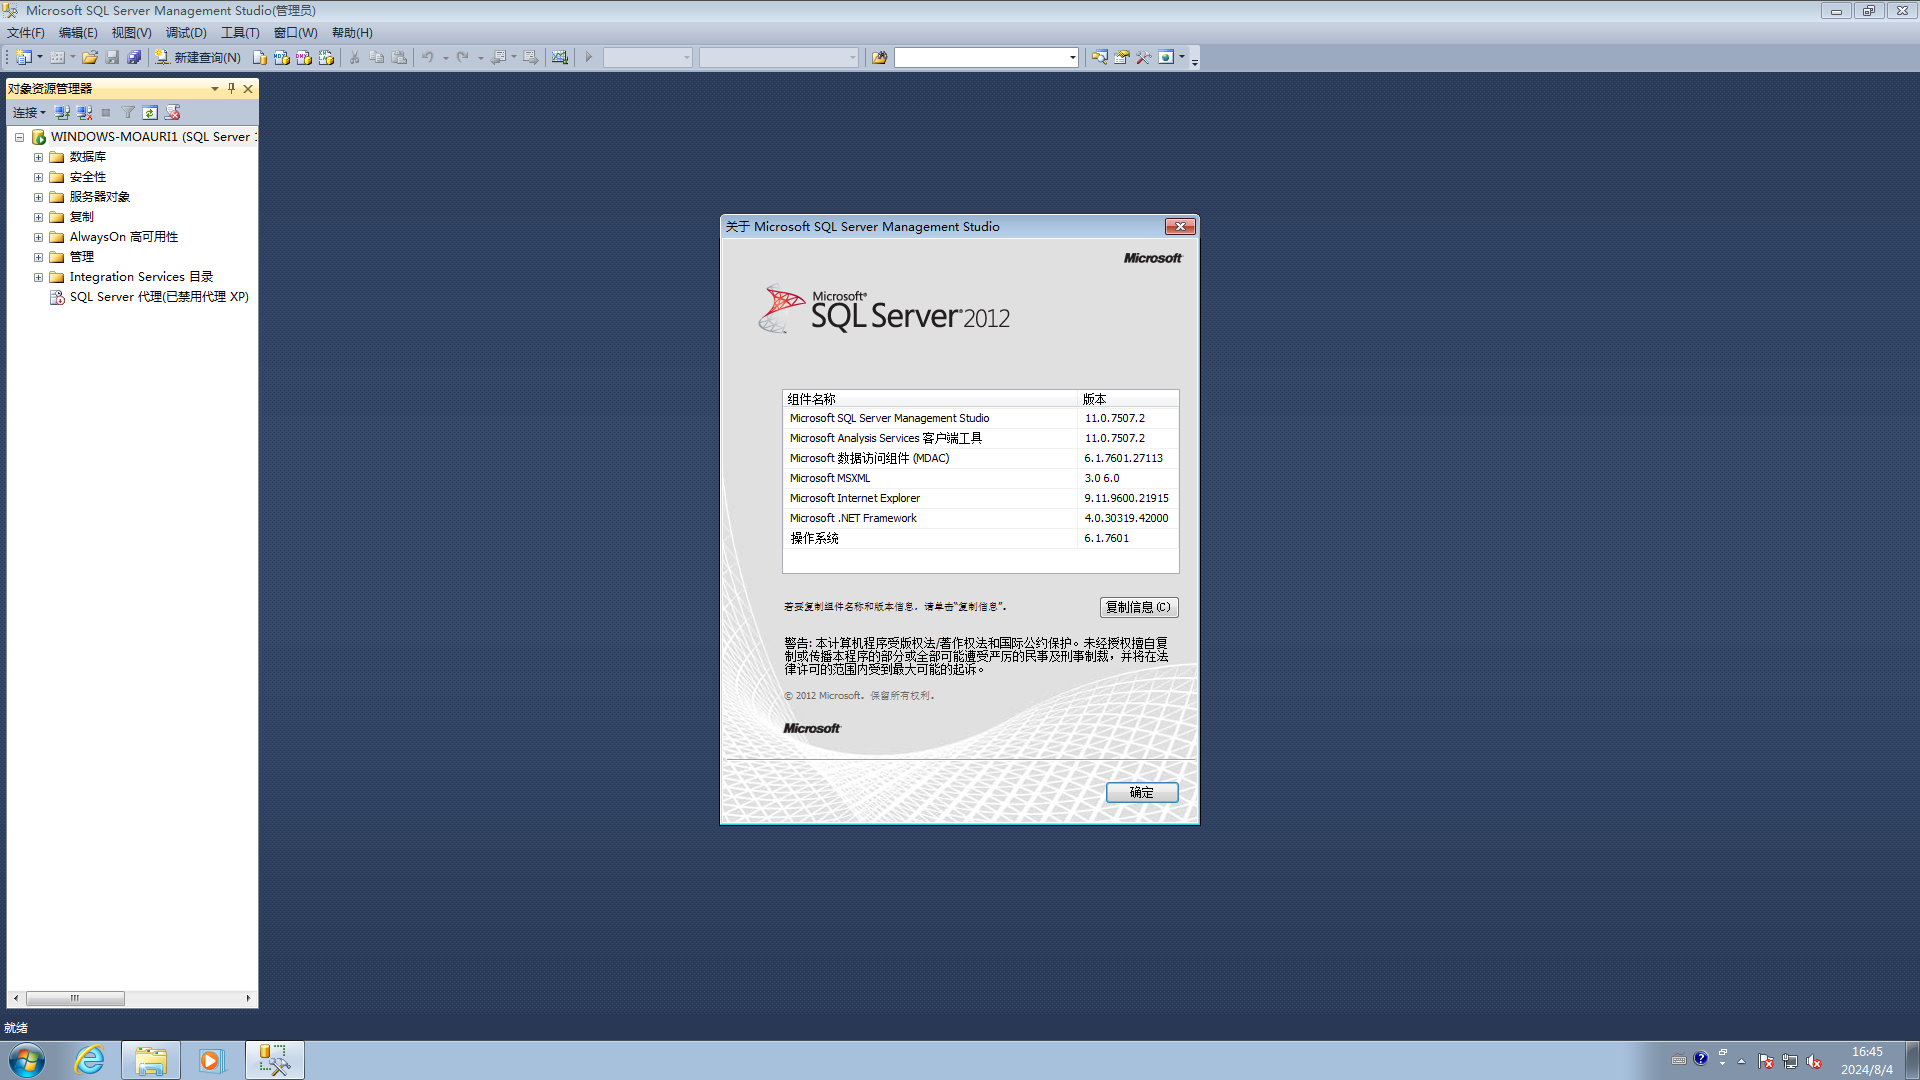Click the Navigate Forward icon
This screenshot has height=1080, width=1920.
(531, 58)
